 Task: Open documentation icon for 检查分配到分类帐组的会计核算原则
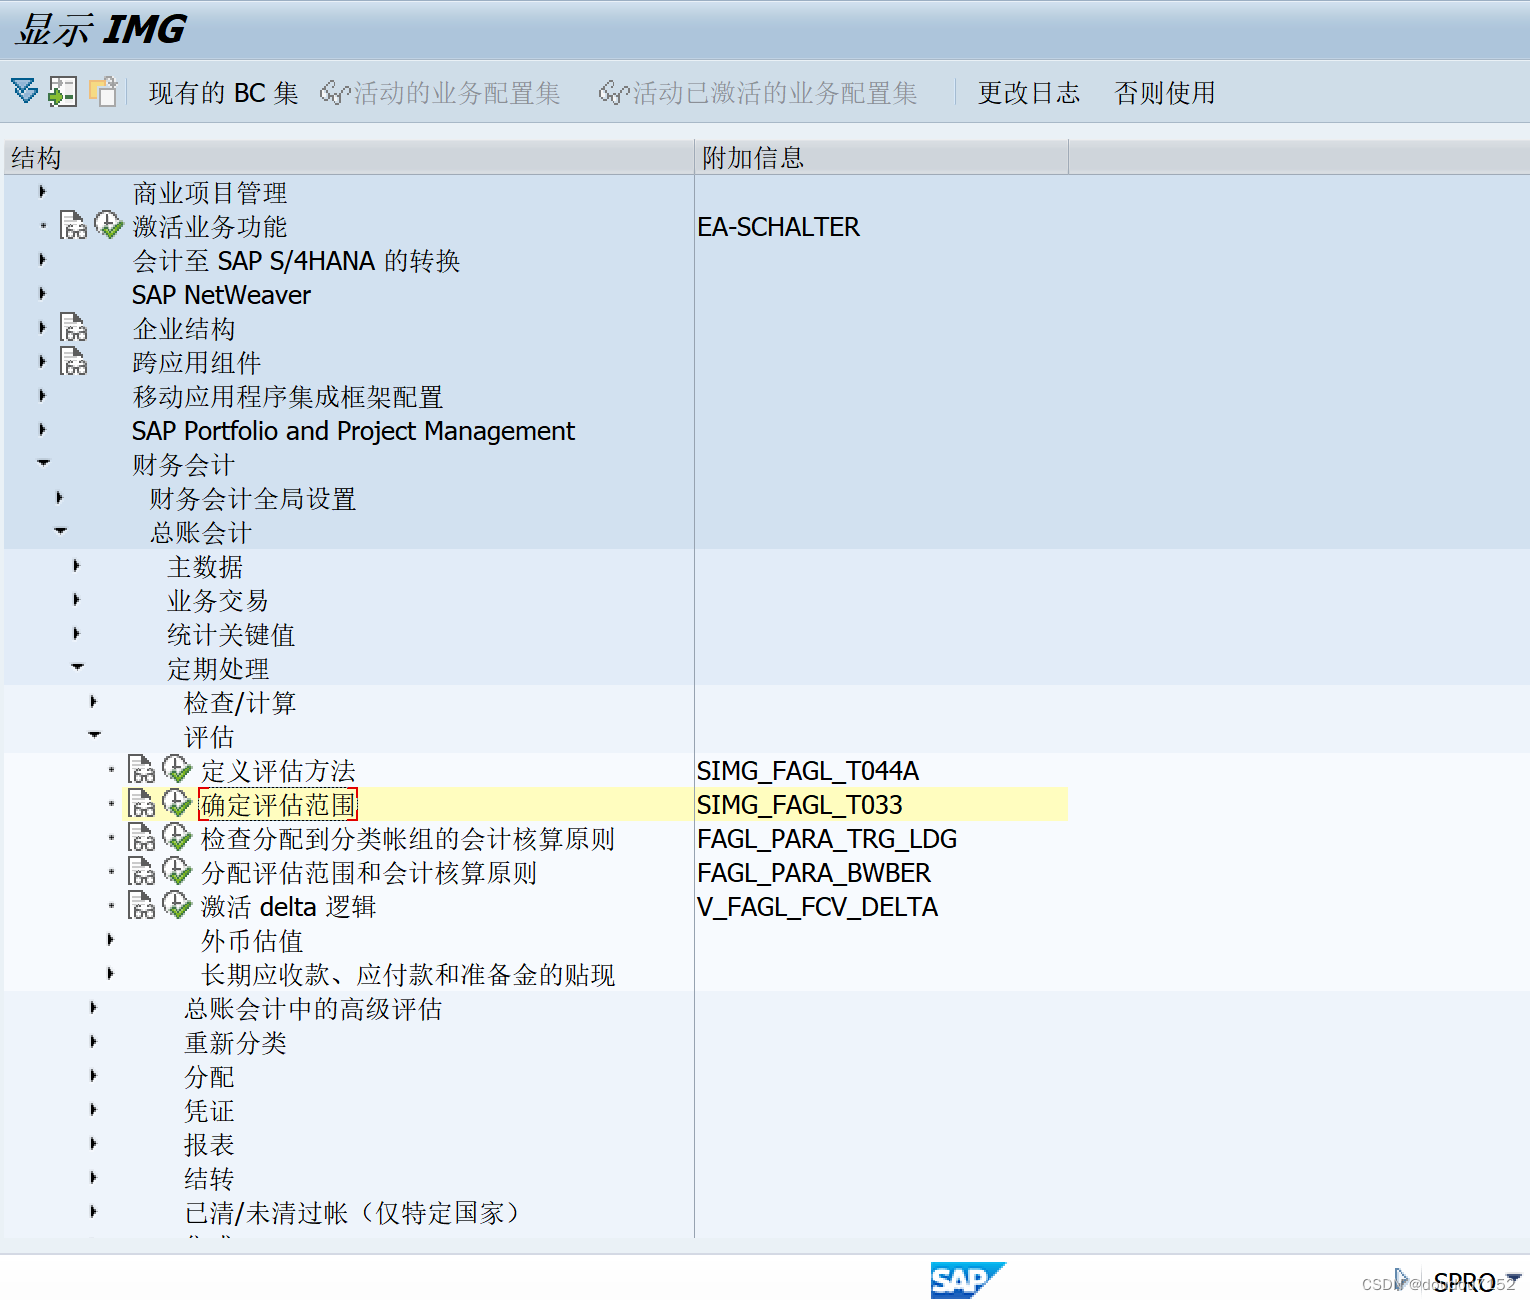click(x=142, y=838)
